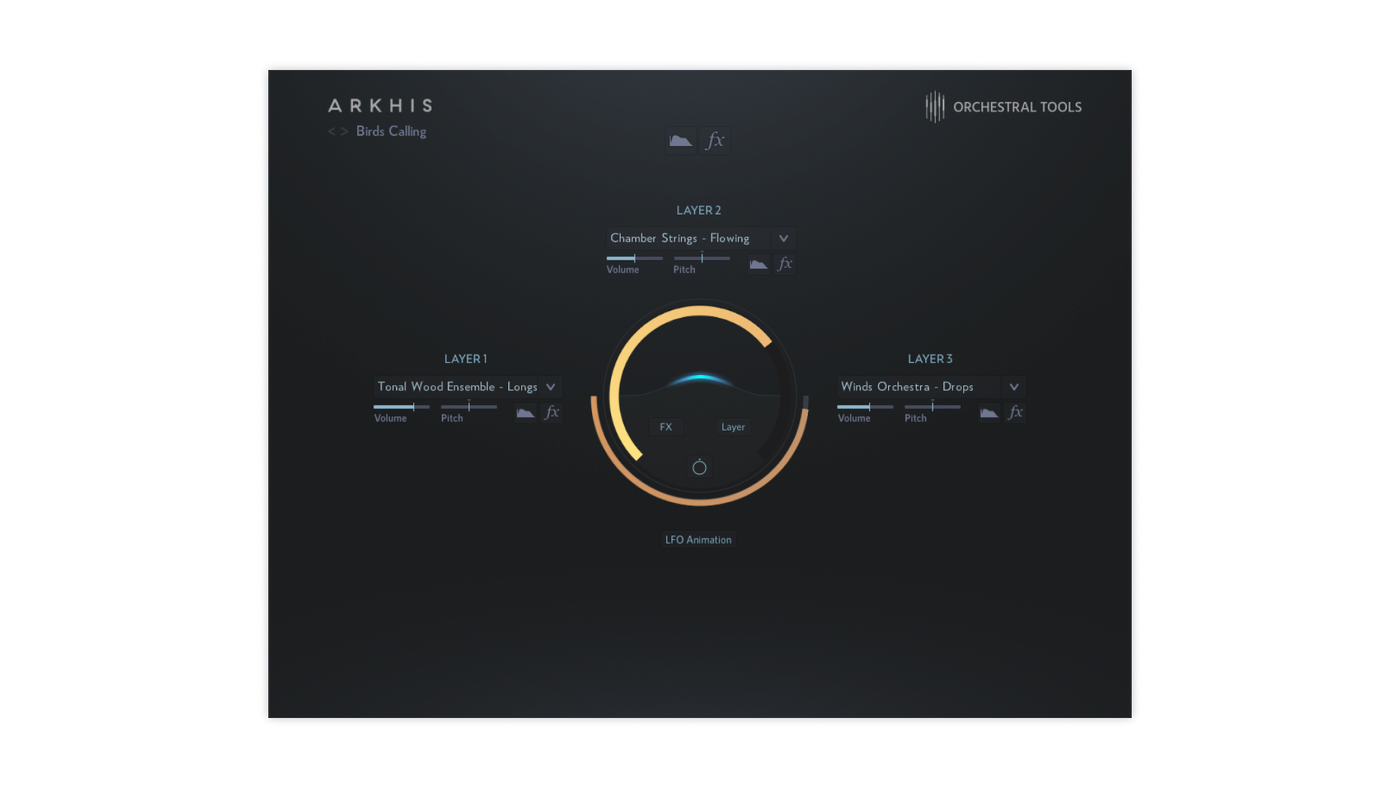Click the glowing blue curve in the dial
This screenshot has width=1400, height=788.
pos(700,381)
